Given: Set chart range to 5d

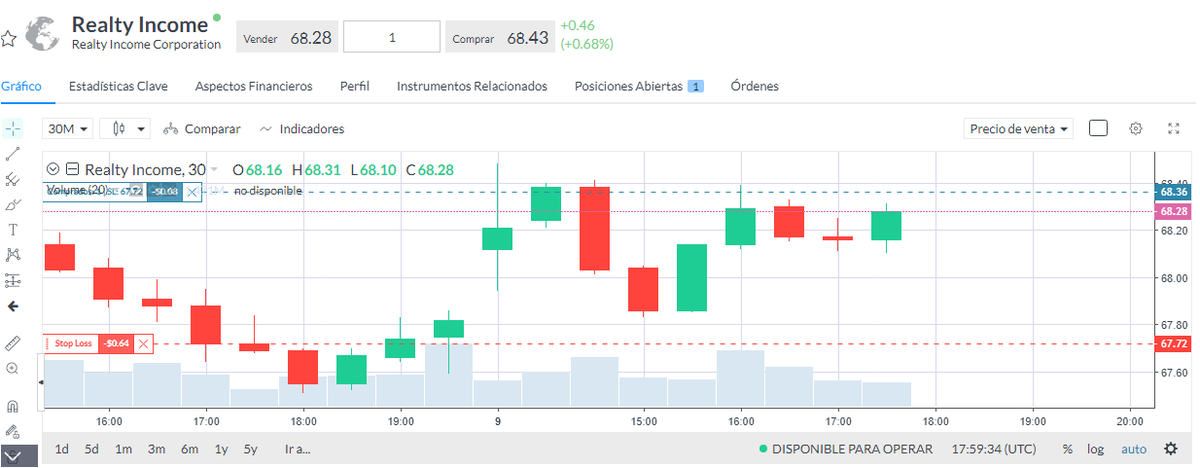Looking at the screenshot, I should point(92,449).
